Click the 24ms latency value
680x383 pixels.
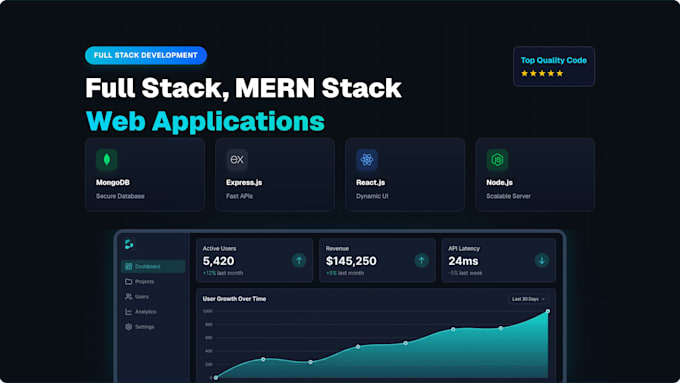(463, 261)
